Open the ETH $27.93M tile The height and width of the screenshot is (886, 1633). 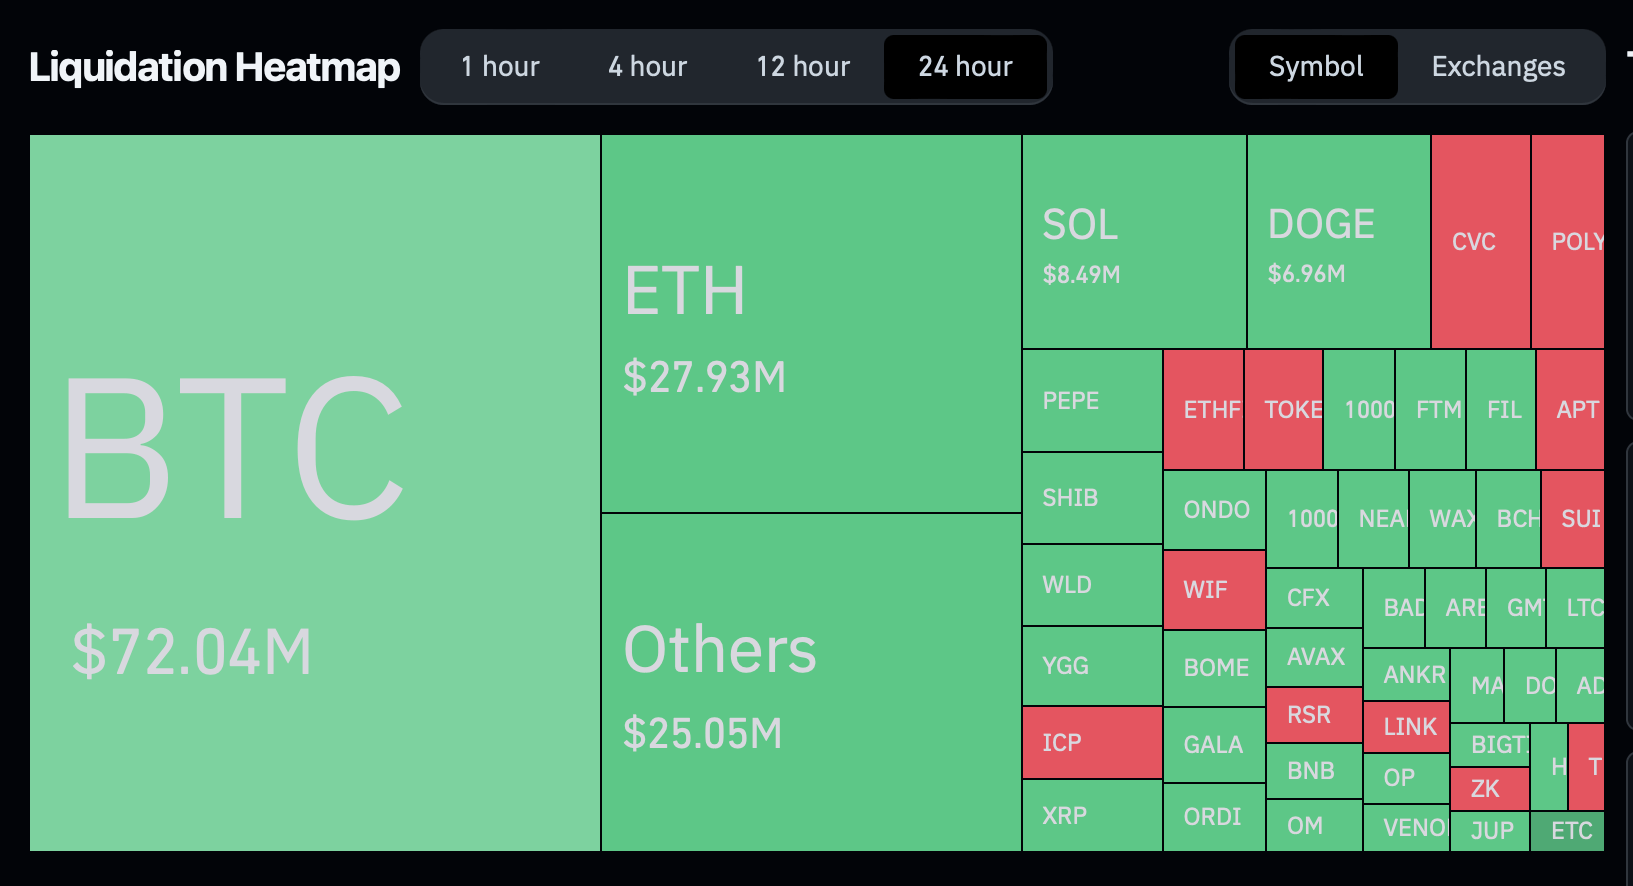coord(811,324)
